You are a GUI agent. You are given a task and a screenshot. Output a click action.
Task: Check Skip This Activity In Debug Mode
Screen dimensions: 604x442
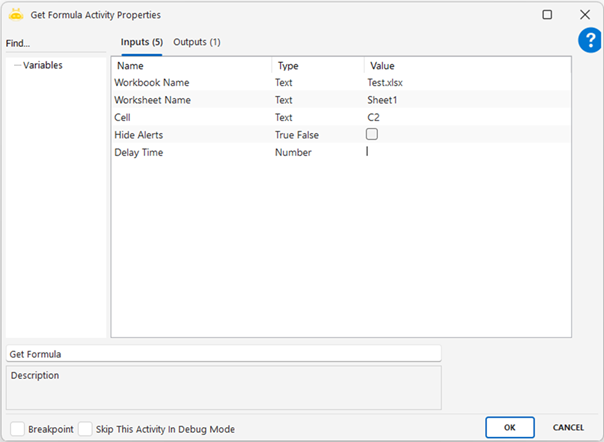pos(85,428)
